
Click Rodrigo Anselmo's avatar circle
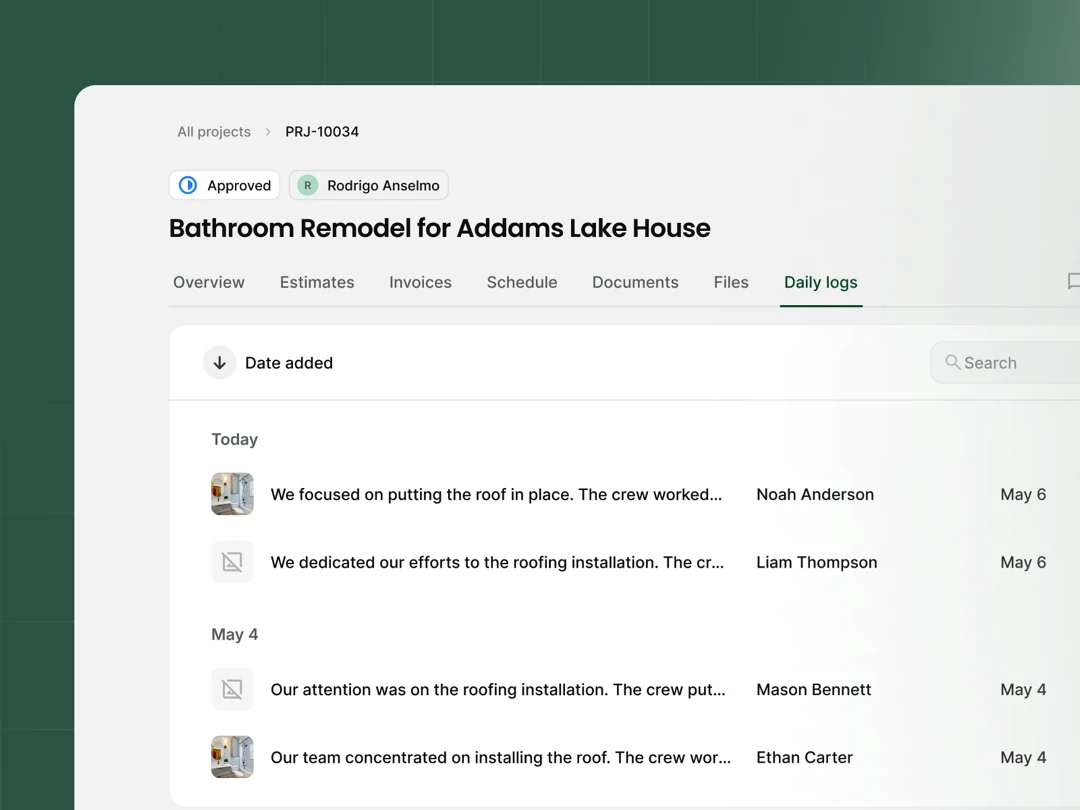(x=305, y=185)
